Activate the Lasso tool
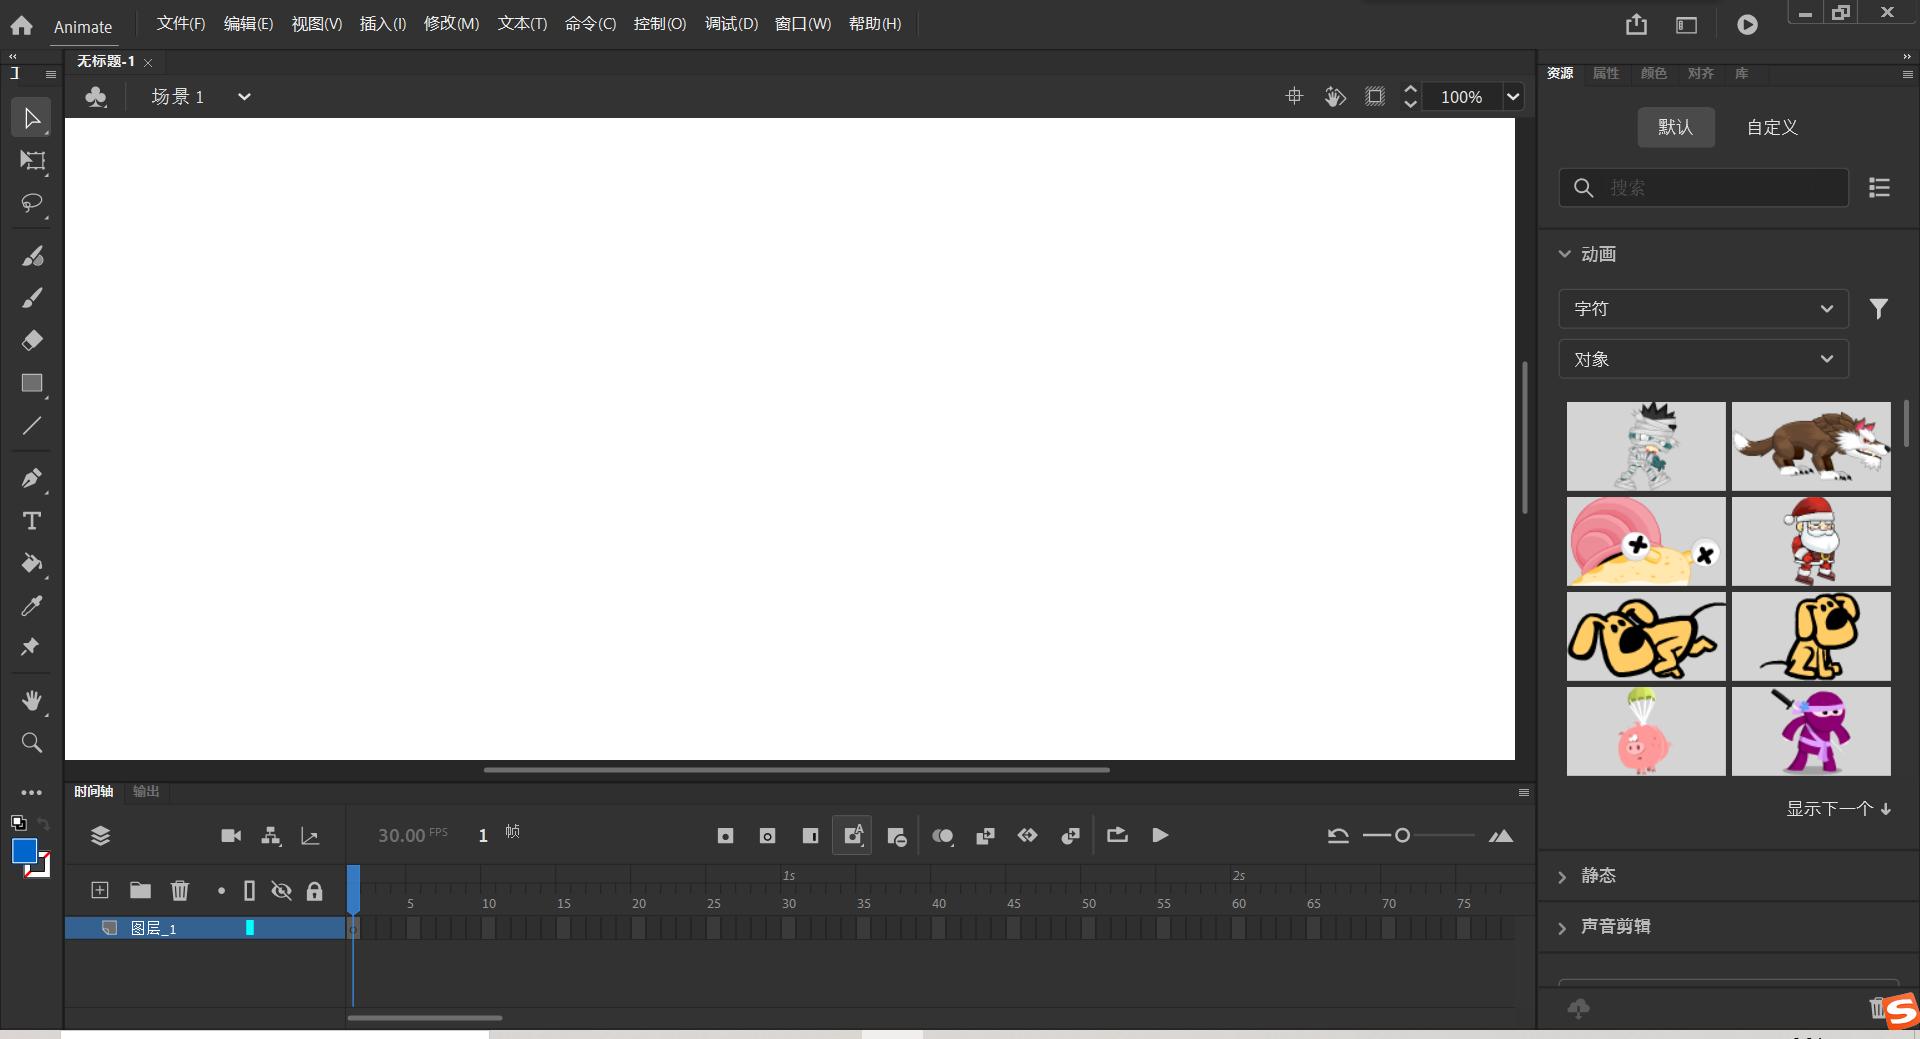Viewport: 1920px width, 1039px height. 31,203
